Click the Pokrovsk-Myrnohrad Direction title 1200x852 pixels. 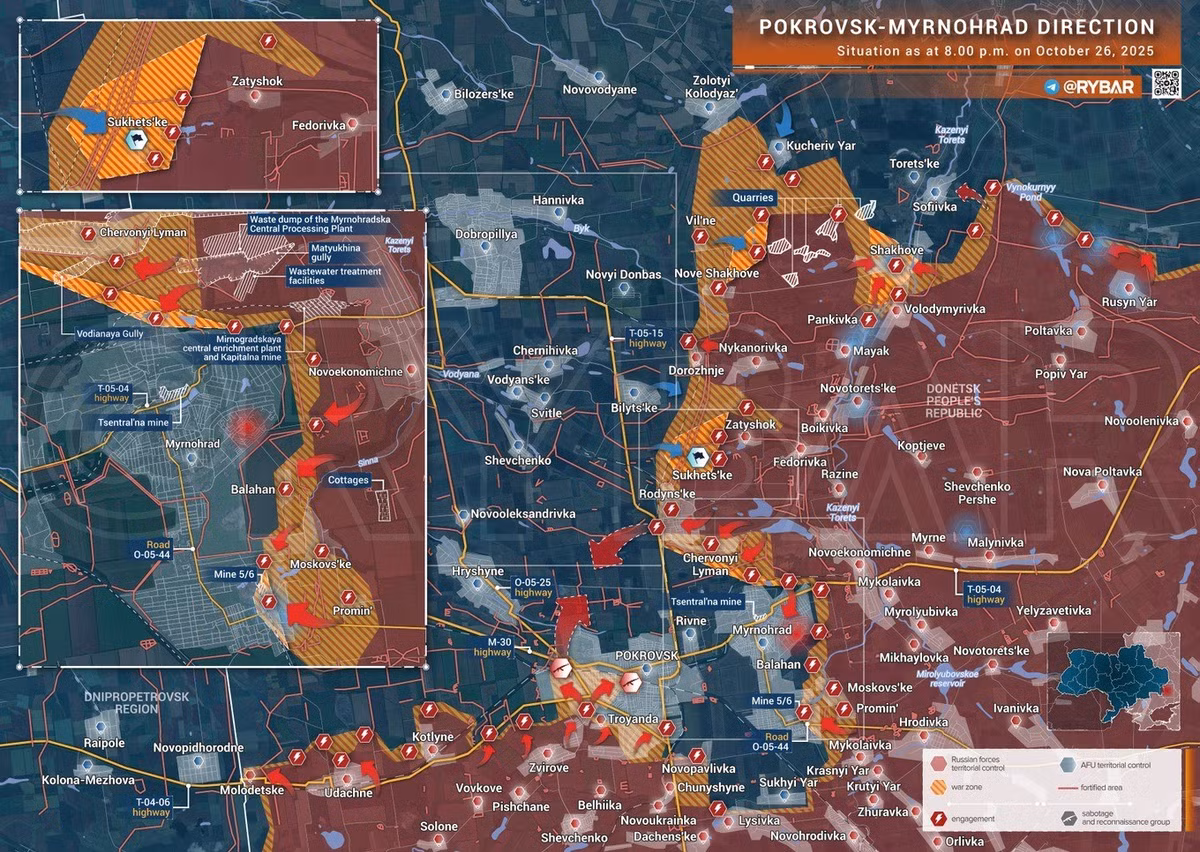pyautogui.click(x=957, y=27)
